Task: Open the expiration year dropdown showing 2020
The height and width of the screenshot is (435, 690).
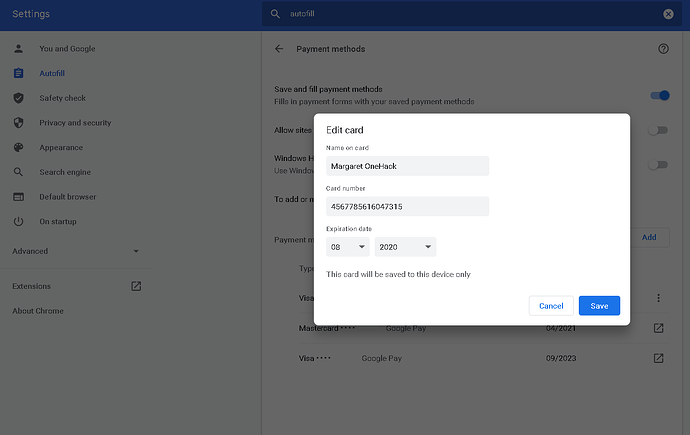Action: 405,247
